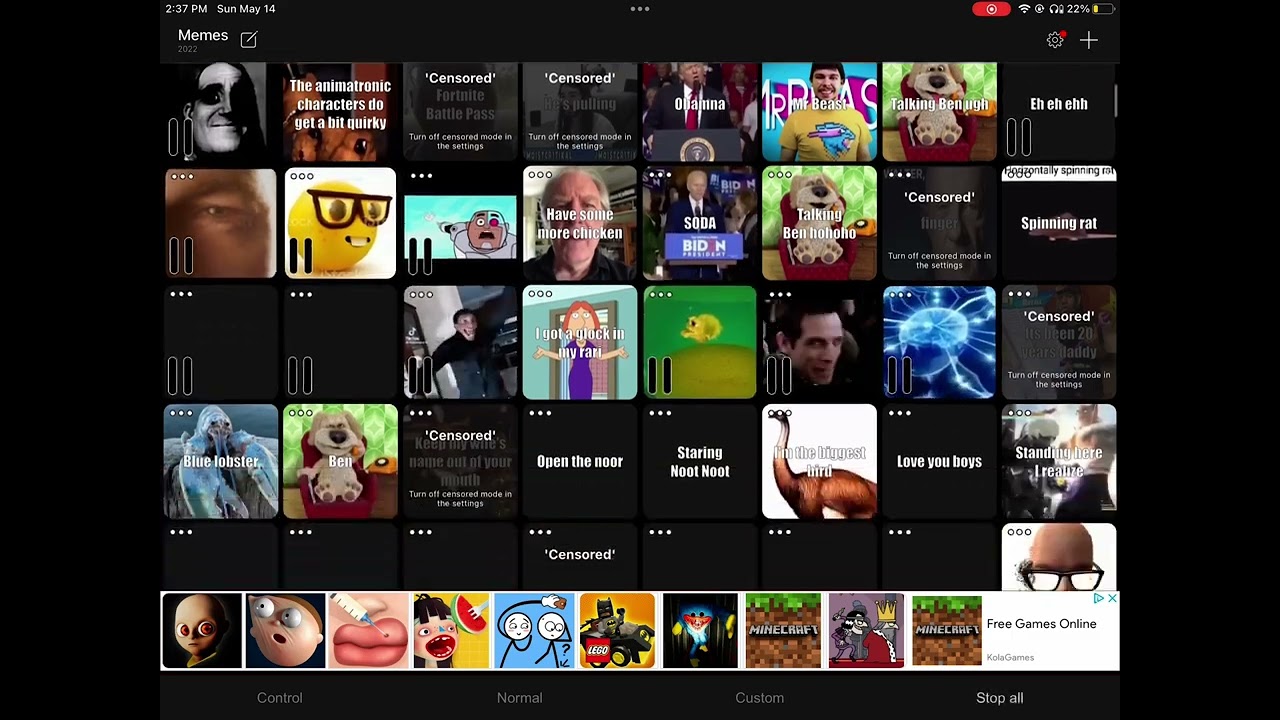Open options dots on Talking Ben hohoho tile

click(780, 176)
